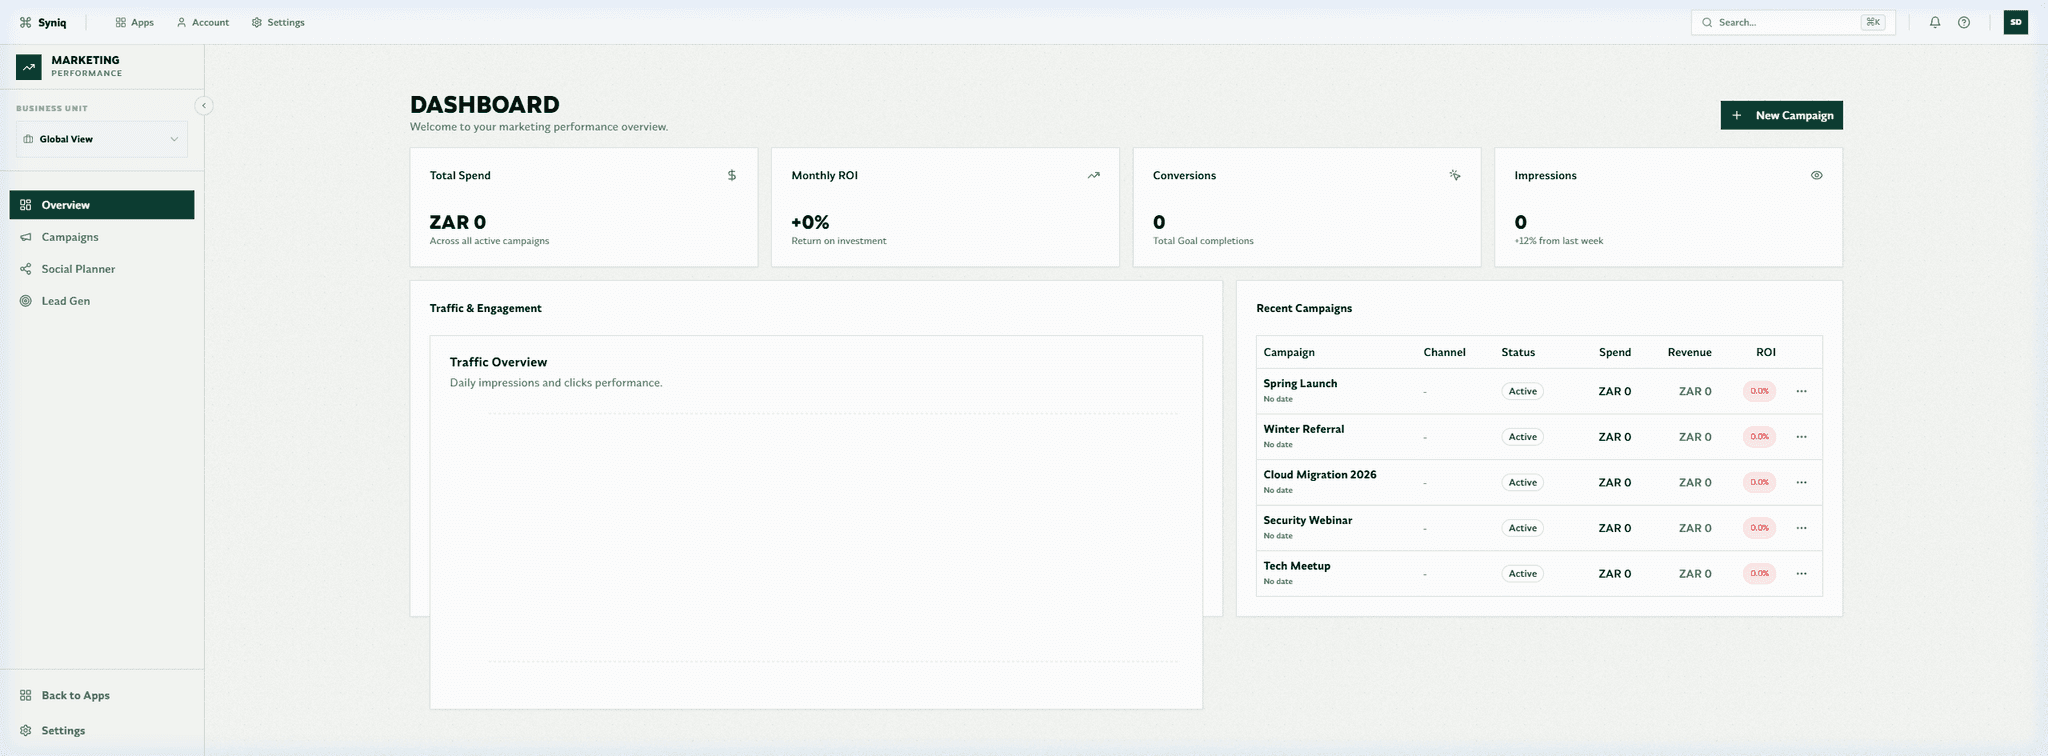Open Apps in top navigation
2048x756 pixels.
pos(135,22)
